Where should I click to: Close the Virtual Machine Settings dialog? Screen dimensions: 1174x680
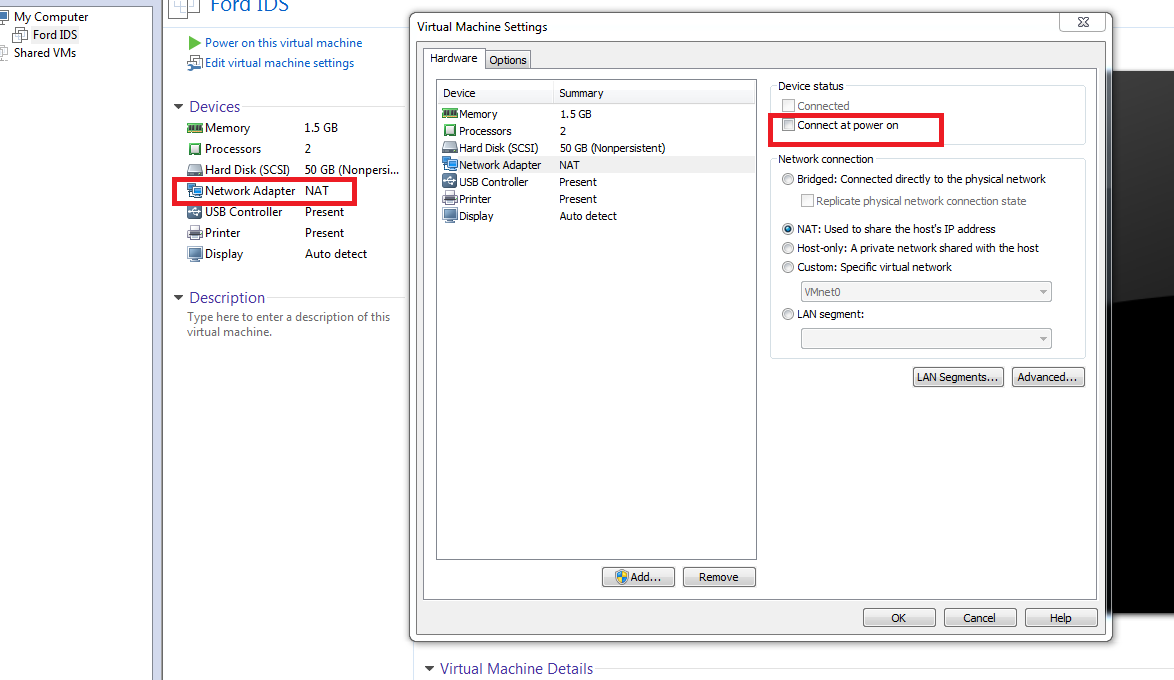[x=1083, y=22]
